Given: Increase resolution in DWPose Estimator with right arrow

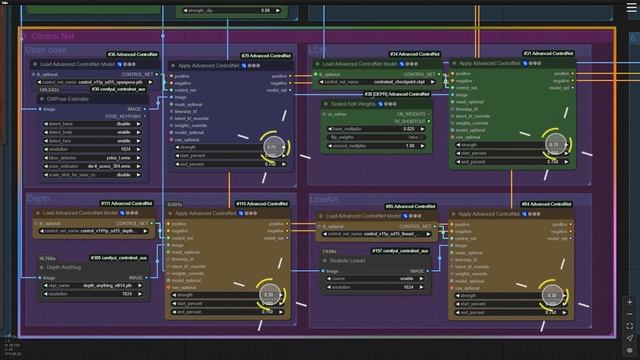Looking at the screenshot, I should click(x=138, y=149).
